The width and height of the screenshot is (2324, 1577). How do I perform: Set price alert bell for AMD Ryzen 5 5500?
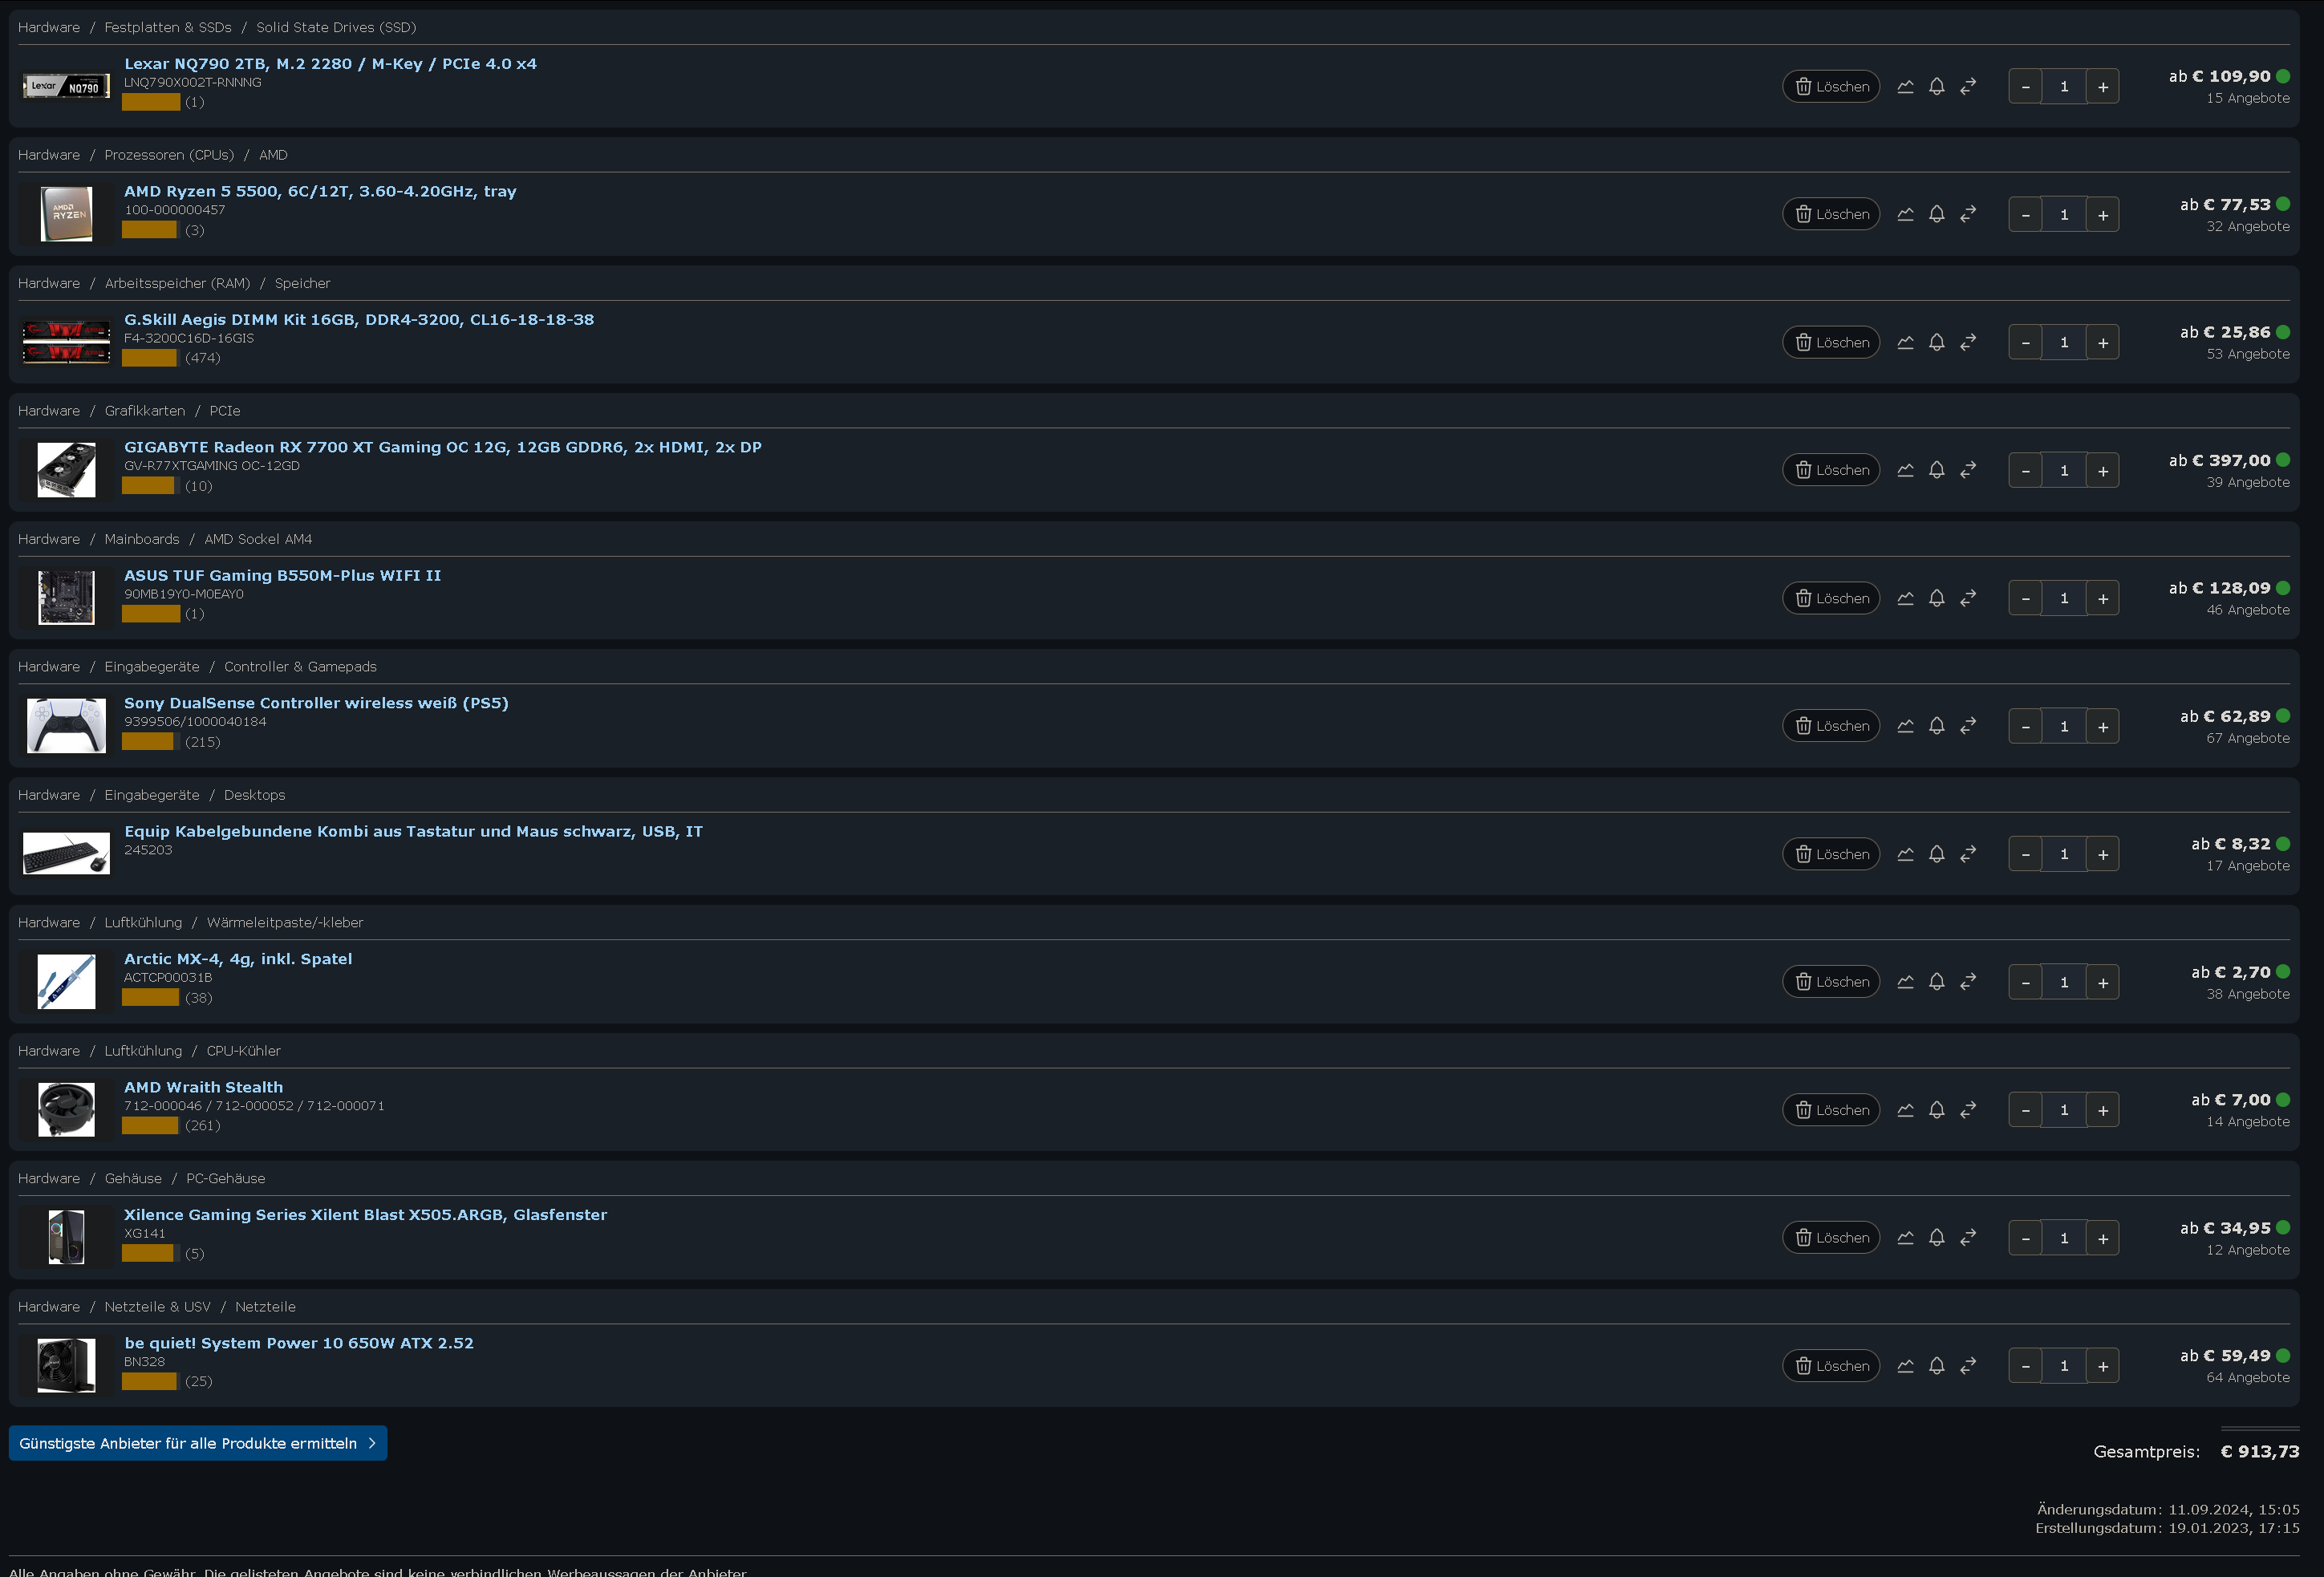(x=1936, y=215)
